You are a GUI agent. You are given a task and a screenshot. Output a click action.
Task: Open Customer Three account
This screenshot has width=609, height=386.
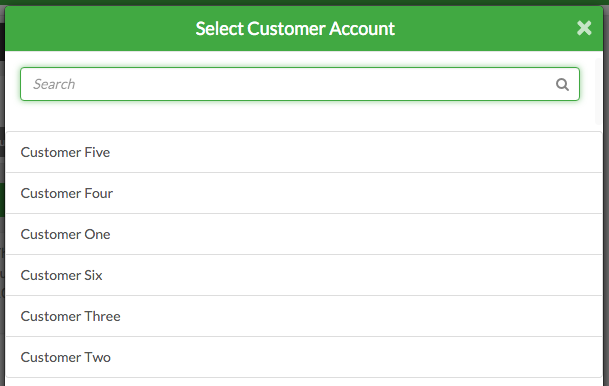[304, 316]
